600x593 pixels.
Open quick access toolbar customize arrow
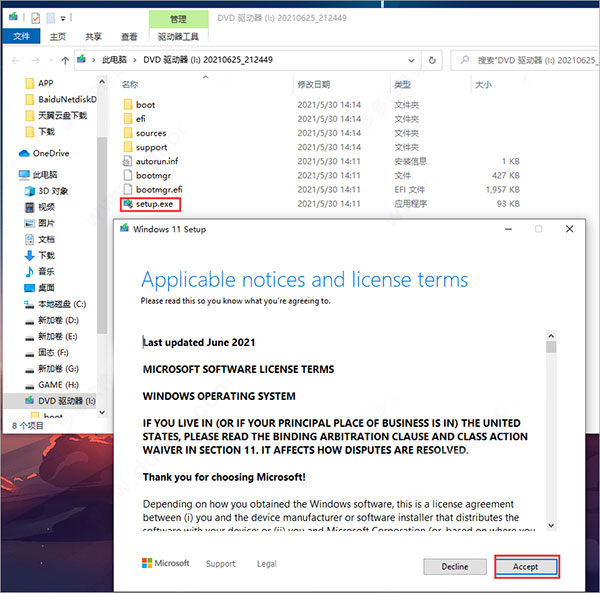[63, 18]
